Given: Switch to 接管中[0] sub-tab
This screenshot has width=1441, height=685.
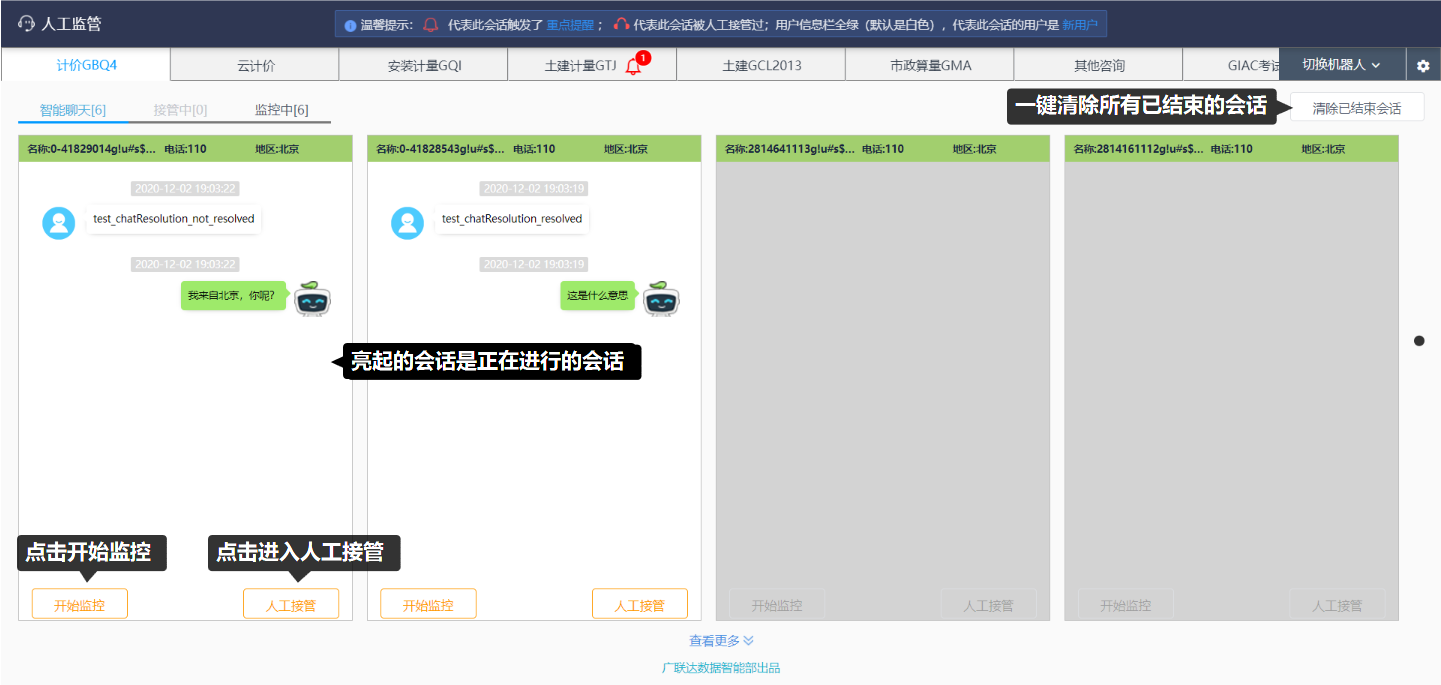Looking at the screenshot, I should (x=180, y=110).
